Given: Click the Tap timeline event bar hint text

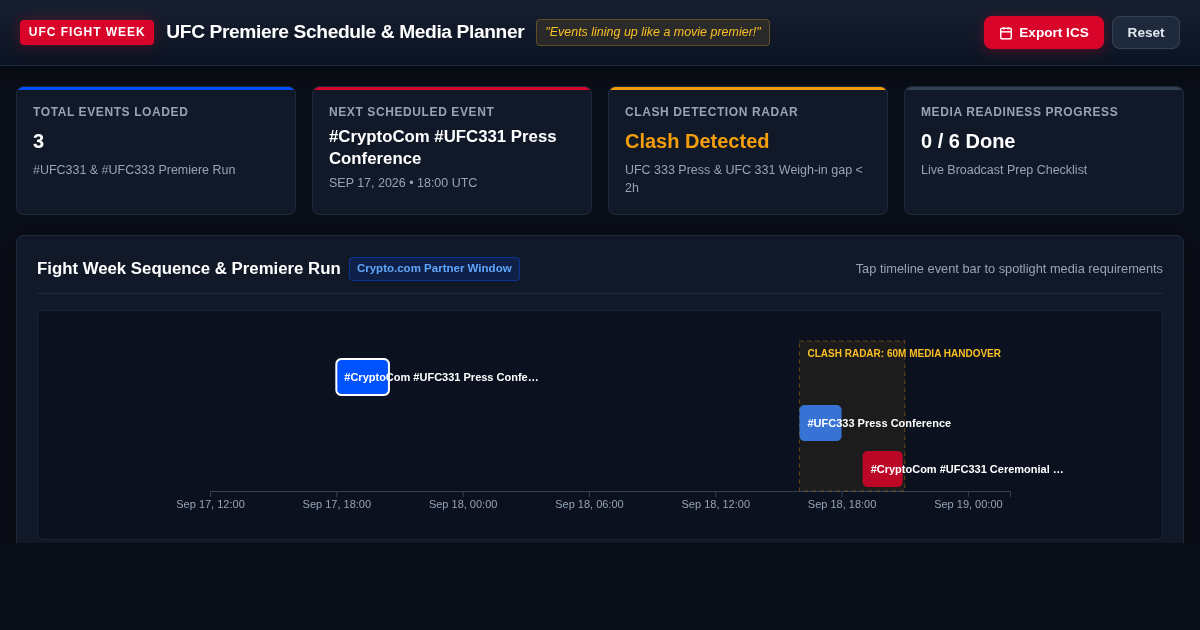Looking at the screenshot, I should tap(1009, 269).
